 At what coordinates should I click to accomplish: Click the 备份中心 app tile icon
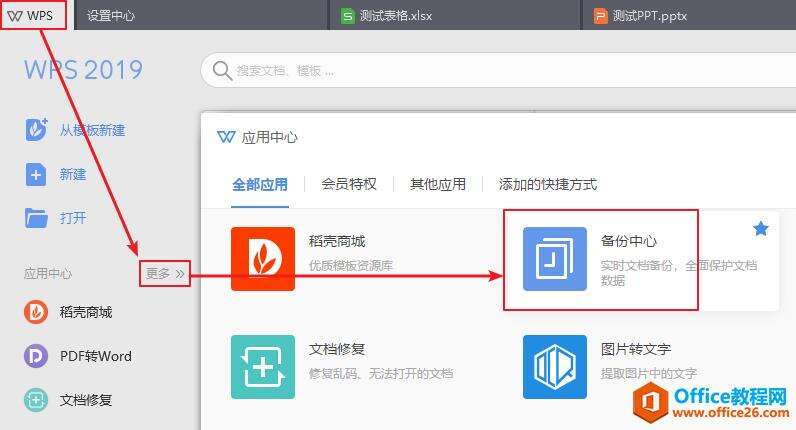point(555,259)
